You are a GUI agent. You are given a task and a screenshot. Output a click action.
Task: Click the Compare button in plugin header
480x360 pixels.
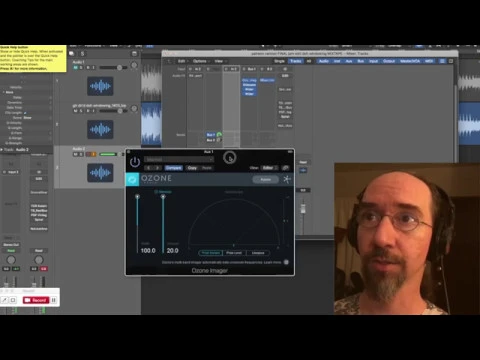173,168
